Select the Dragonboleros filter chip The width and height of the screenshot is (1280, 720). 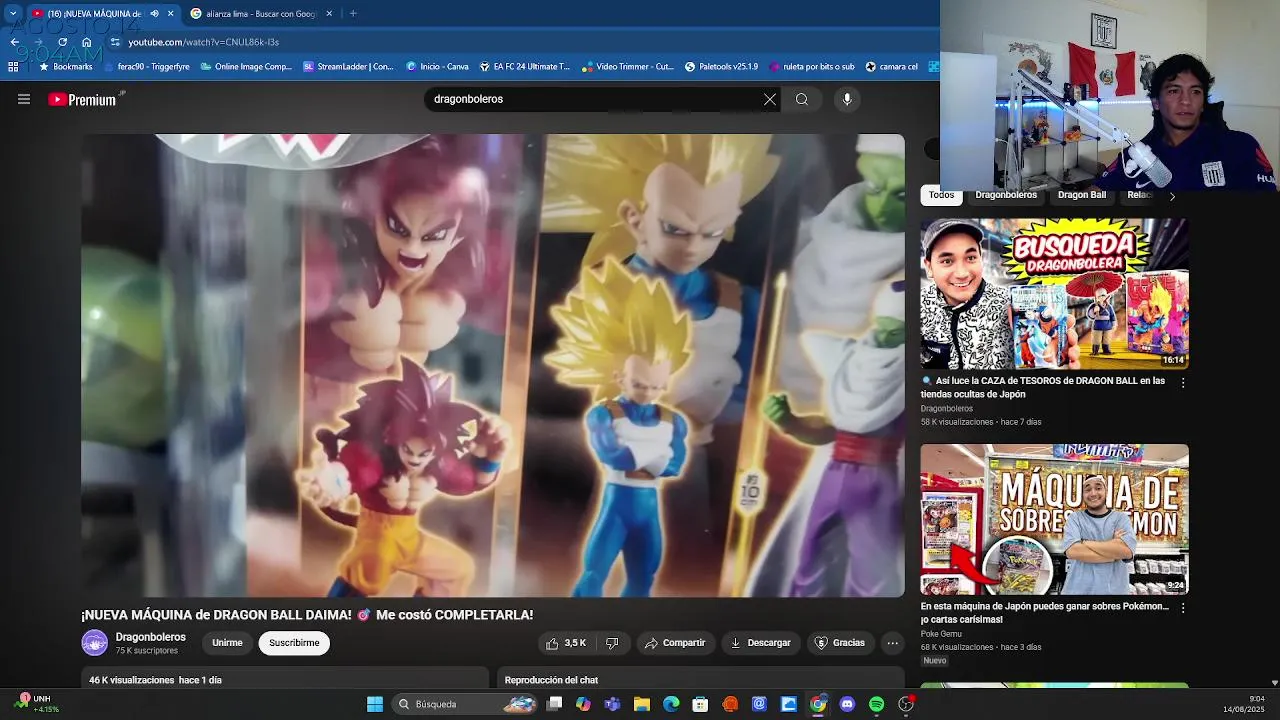click(x=1006, y=196)
